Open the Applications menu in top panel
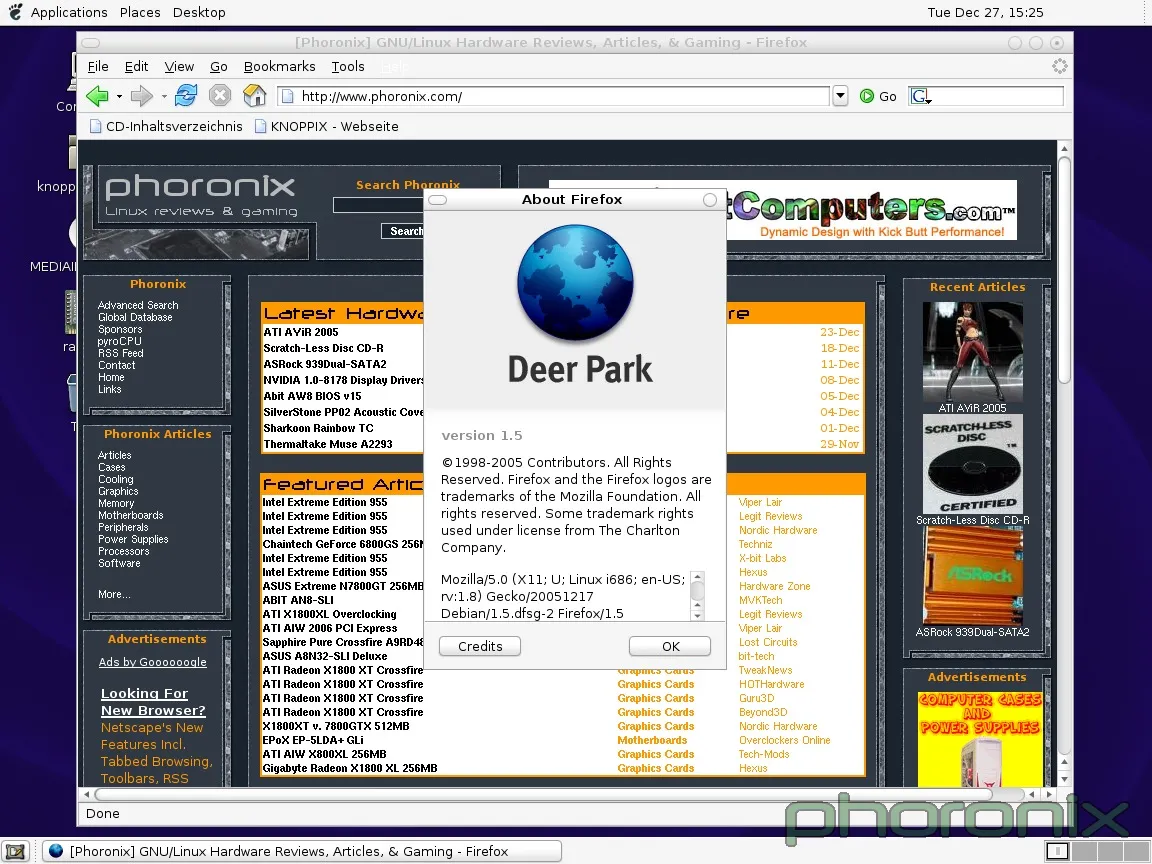 coord(69,12)
